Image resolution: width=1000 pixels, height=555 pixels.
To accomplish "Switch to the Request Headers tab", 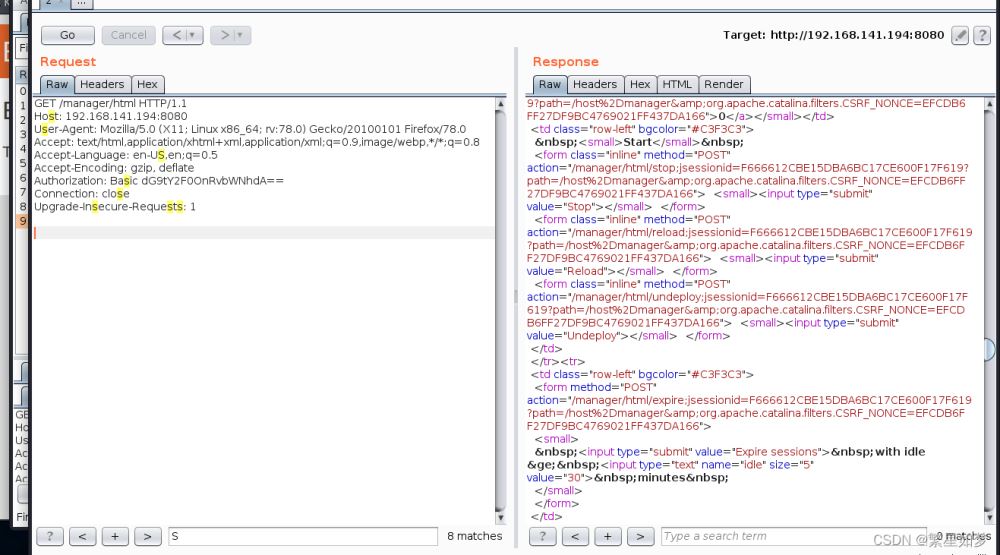I will (102, 85).
